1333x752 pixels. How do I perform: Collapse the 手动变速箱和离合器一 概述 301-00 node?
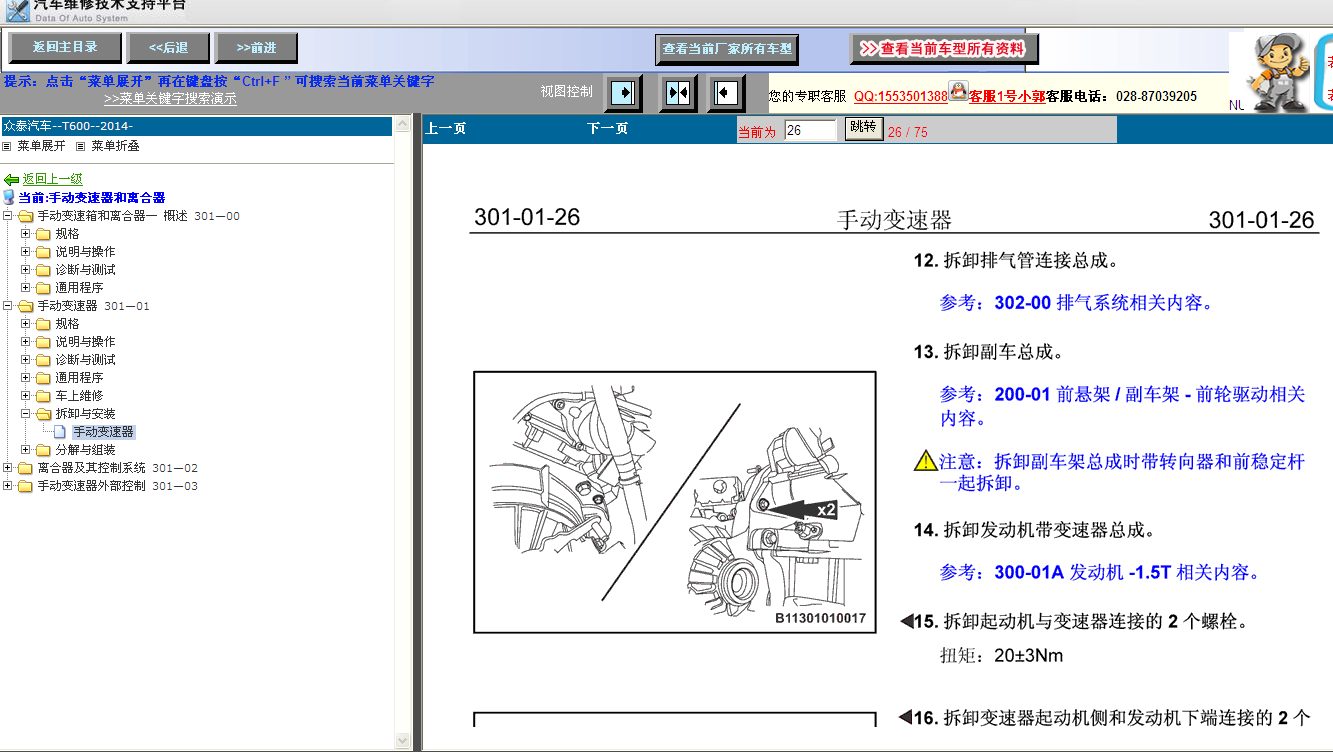point(8,216)
